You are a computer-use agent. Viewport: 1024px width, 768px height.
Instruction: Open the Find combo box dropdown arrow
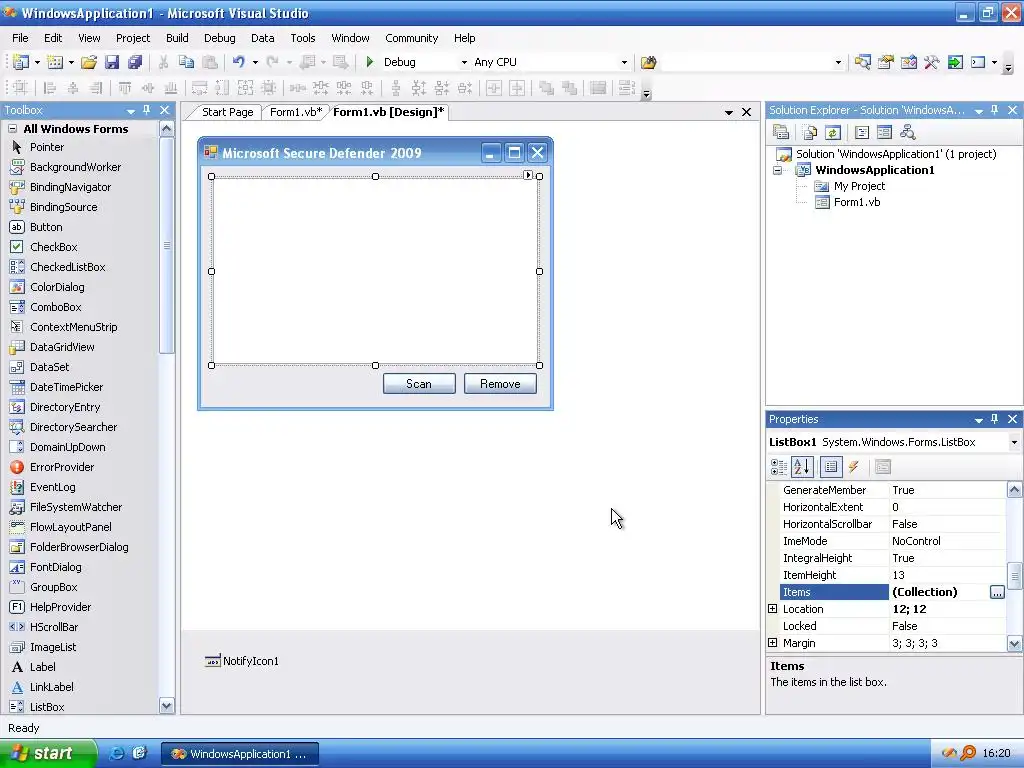coord(839,63)
